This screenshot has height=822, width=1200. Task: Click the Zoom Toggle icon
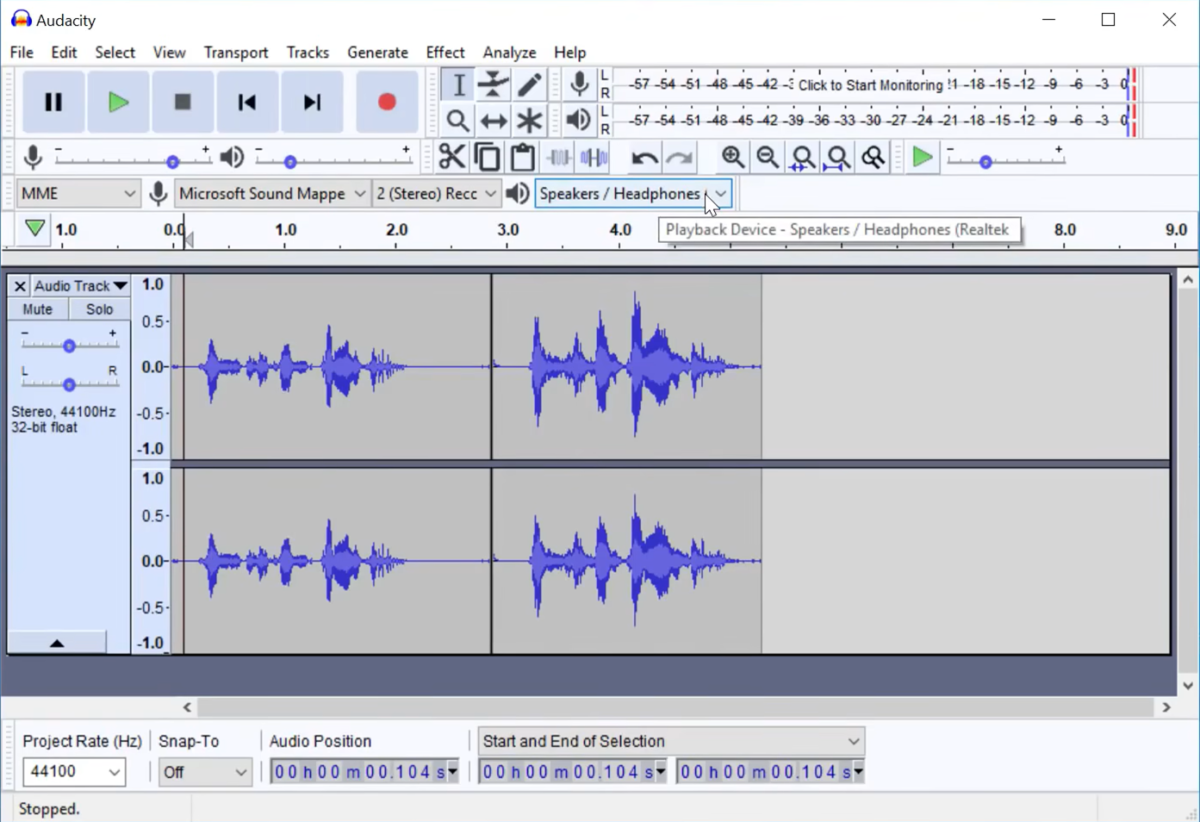click(873, 157)
